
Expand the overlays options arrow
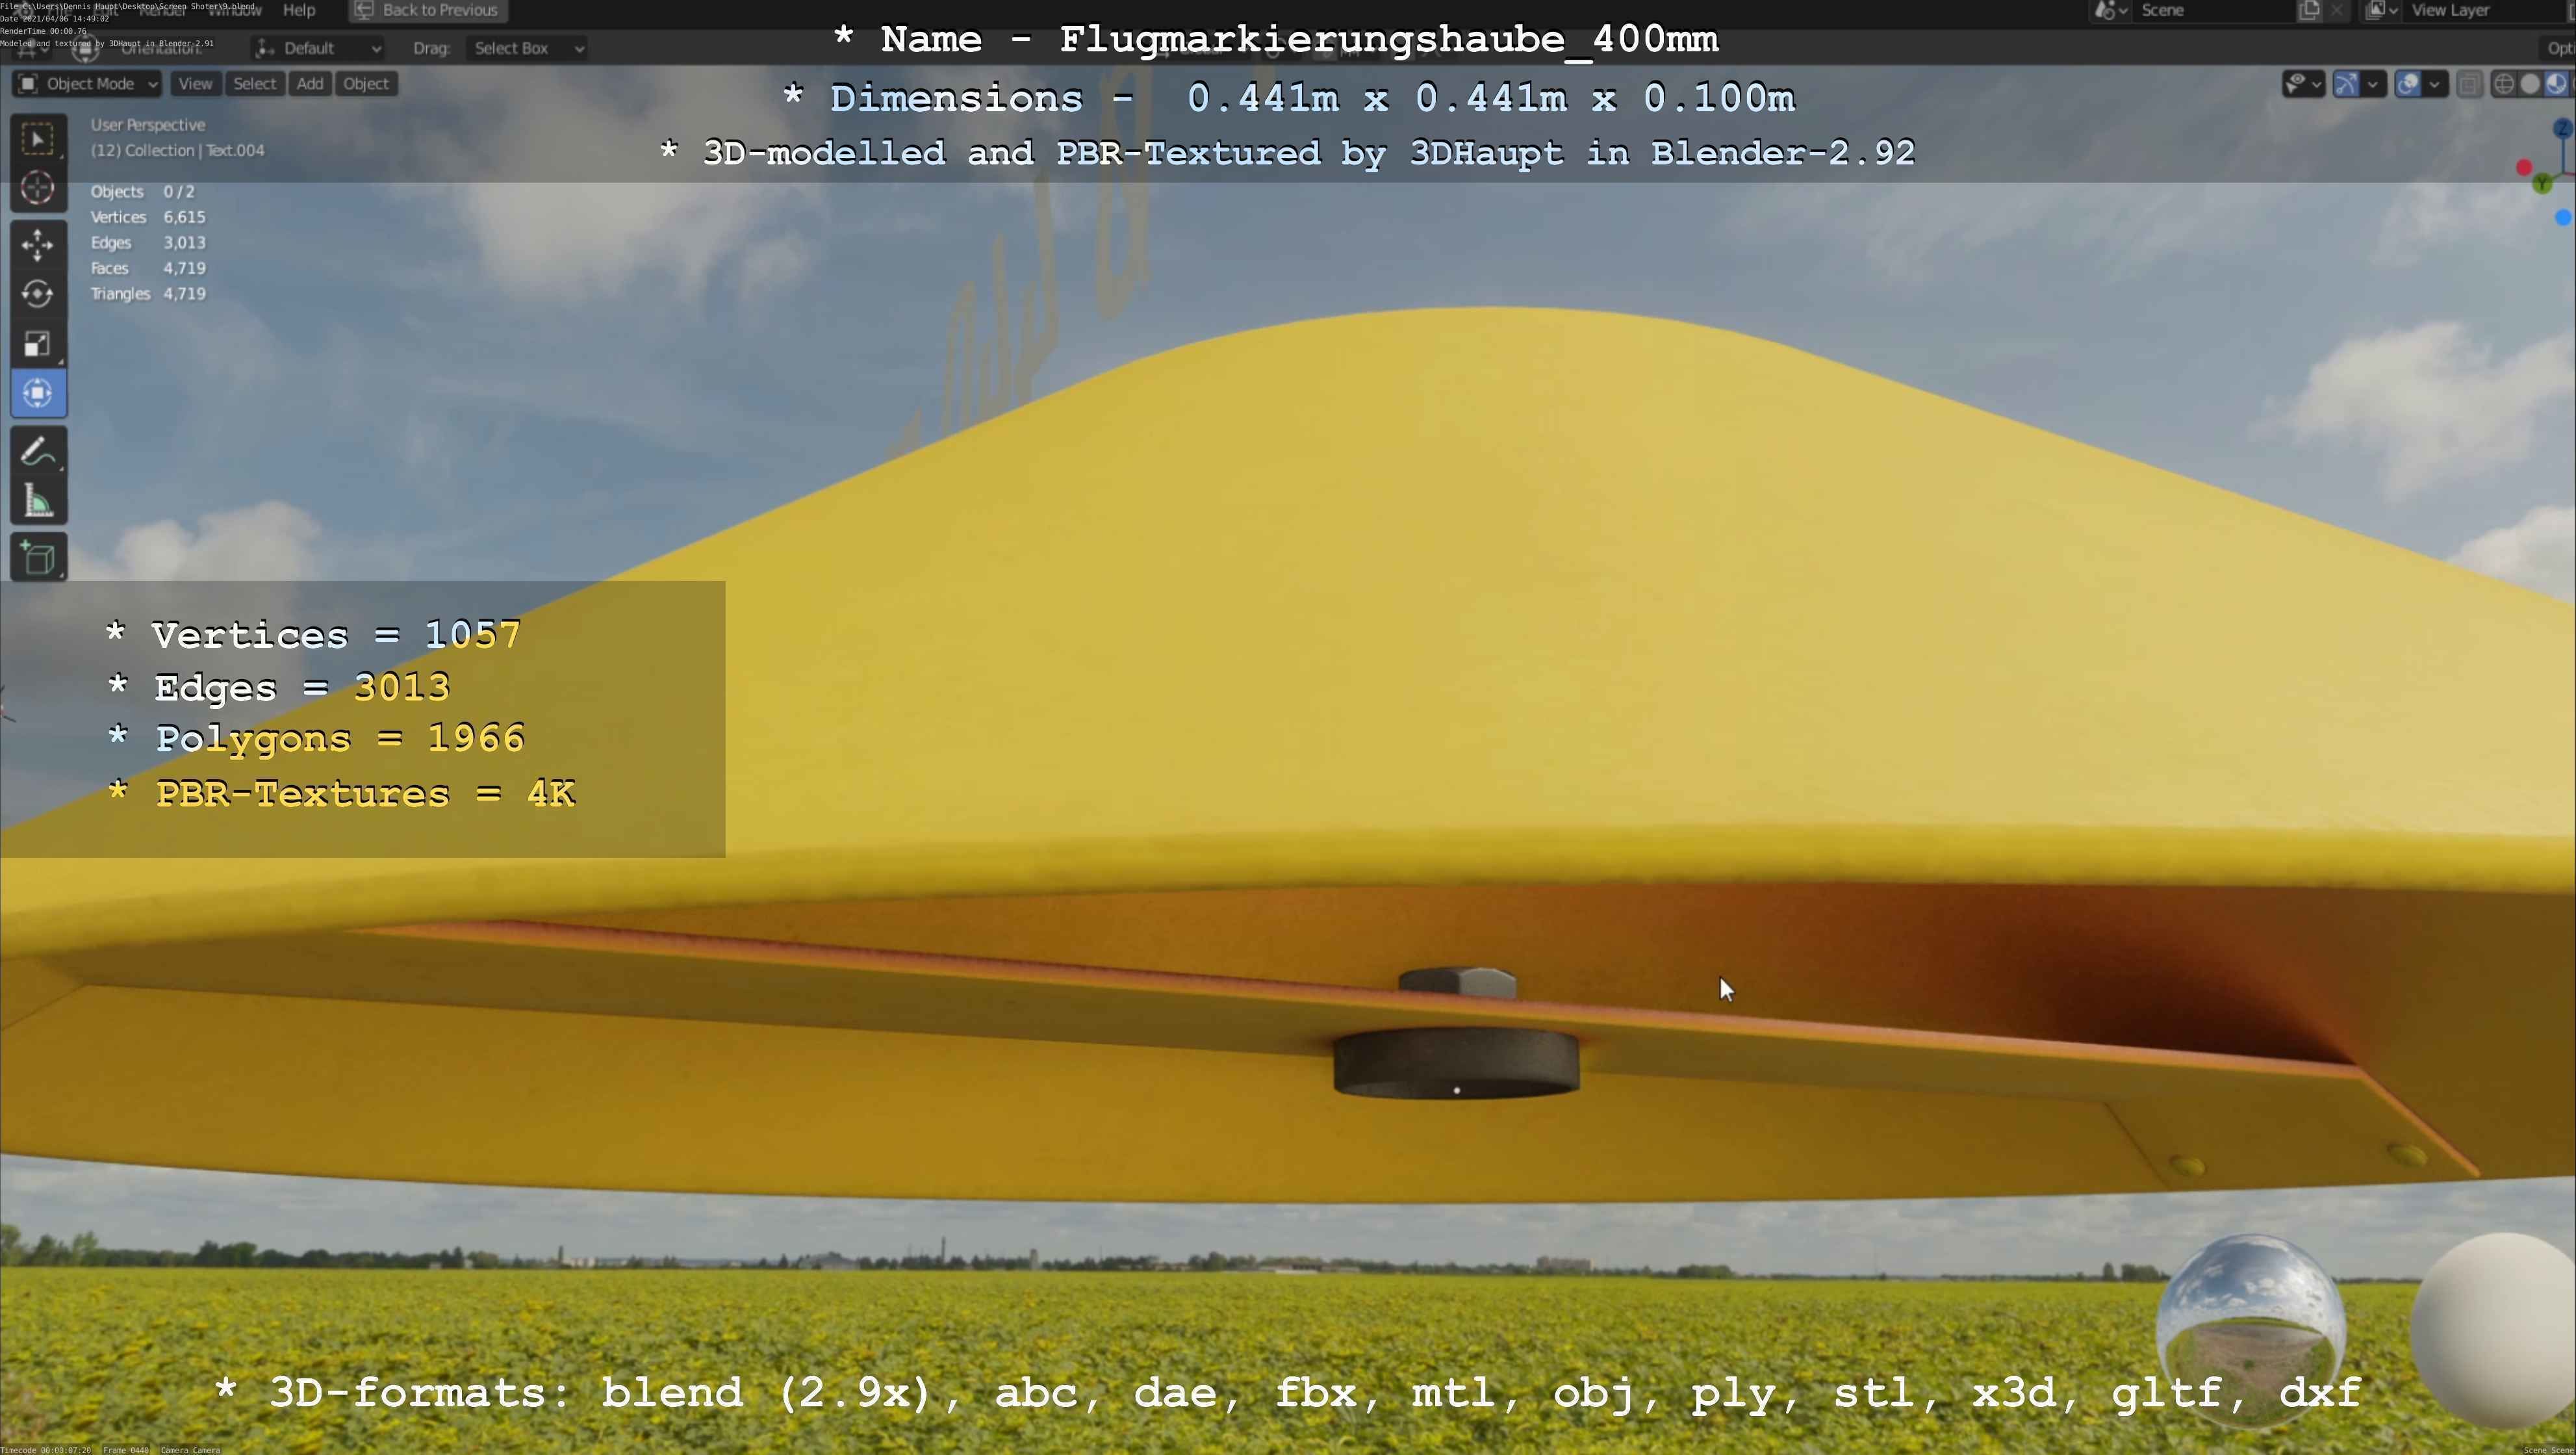click(x=2435, y=84)
